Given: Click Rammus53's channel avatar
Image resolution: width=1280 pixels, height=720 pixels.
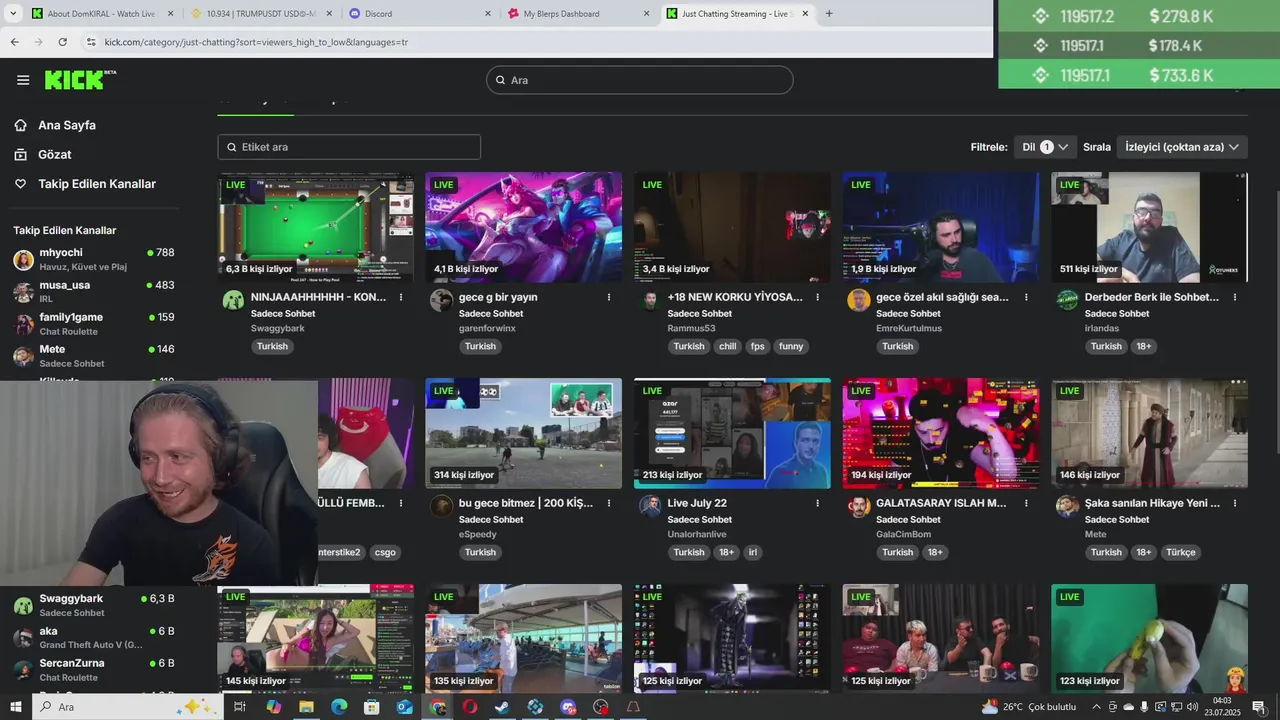Looking at the screenshot, I should click(x=650, y=300).
